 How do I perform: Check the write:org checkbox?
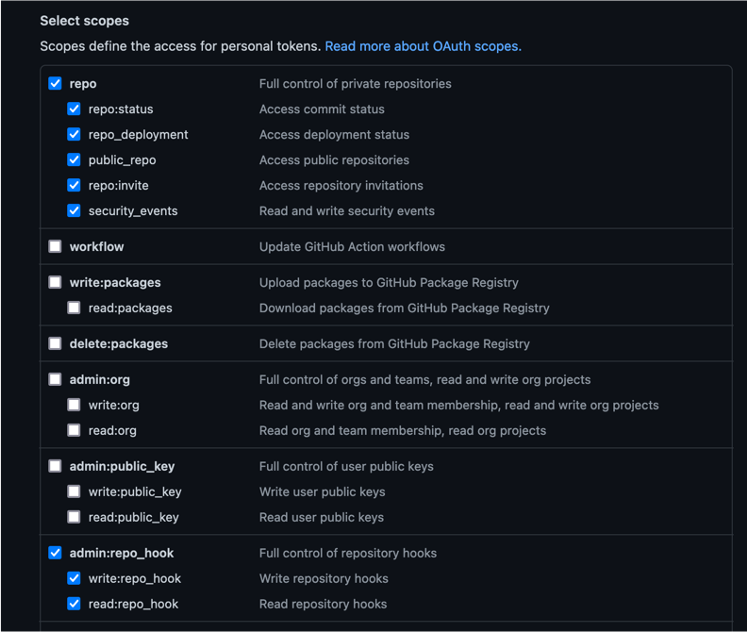click(x=74, y=405)
